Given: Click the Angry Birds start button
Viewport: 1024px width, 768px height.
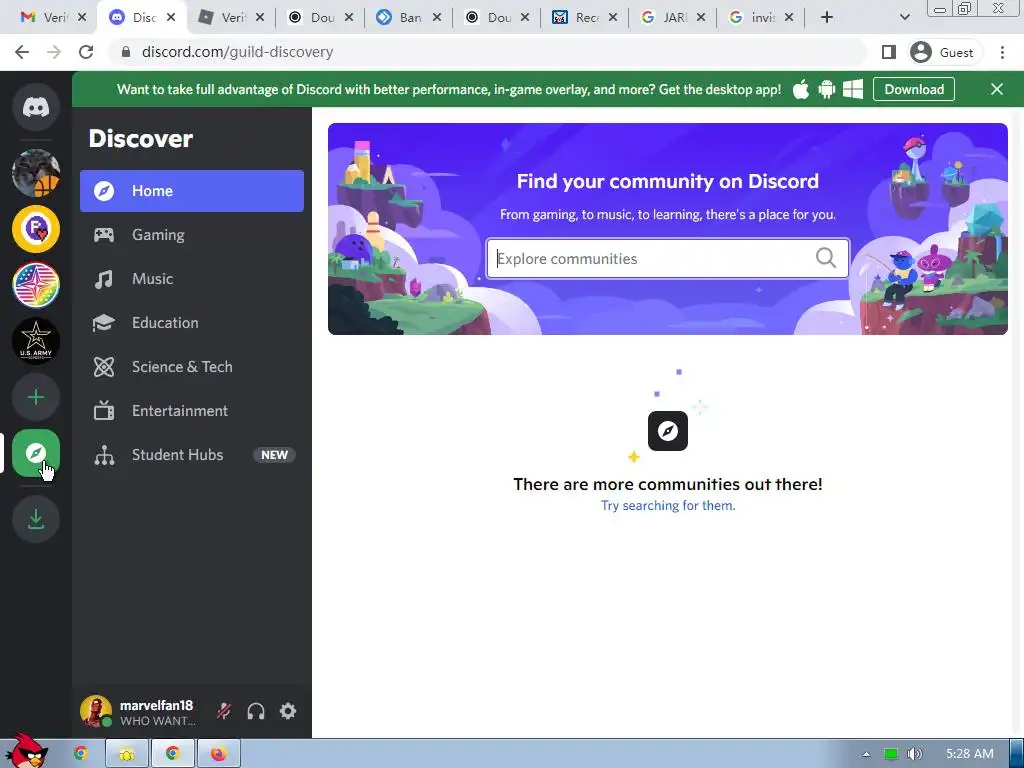Looking at the screenshot, I should pos(25,751).
